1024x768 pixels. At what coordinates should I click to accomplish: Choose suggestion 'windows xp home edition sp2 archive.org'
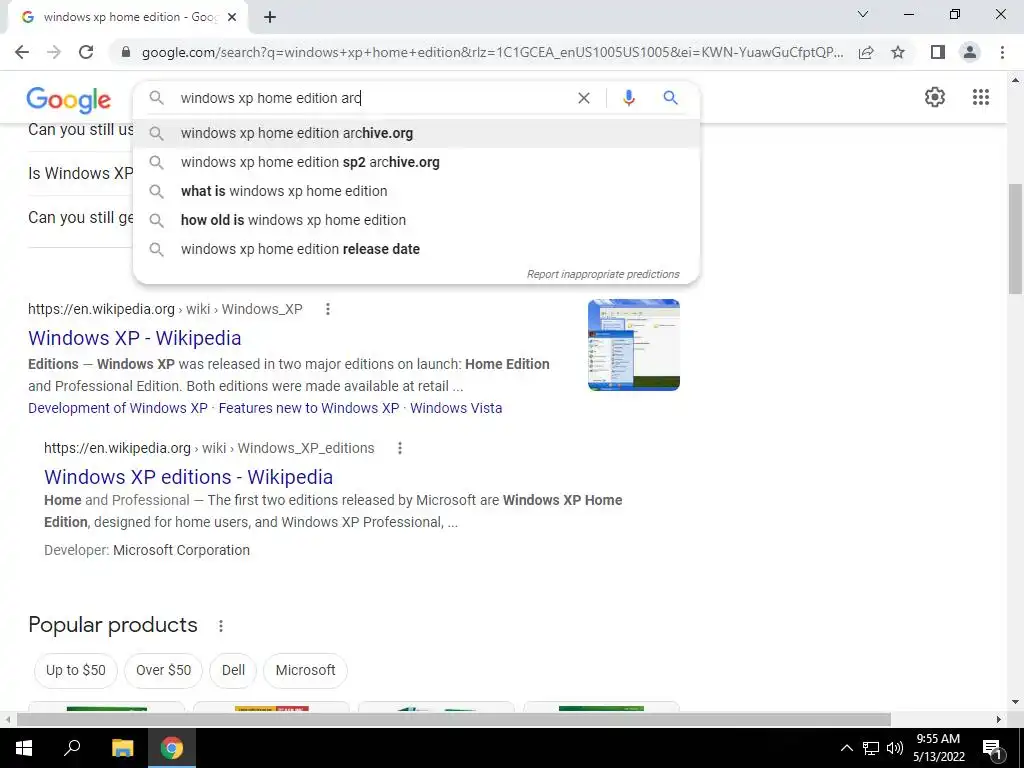click(x=416, y=162)
